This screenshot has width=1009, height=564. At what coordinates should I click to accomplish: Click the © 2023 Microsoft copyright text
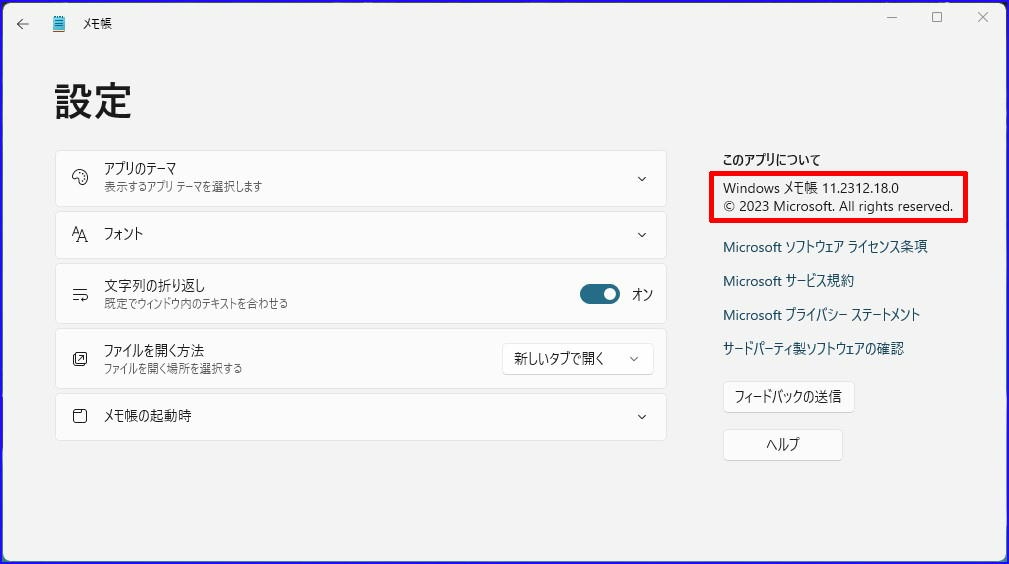[x=838, y=207]
